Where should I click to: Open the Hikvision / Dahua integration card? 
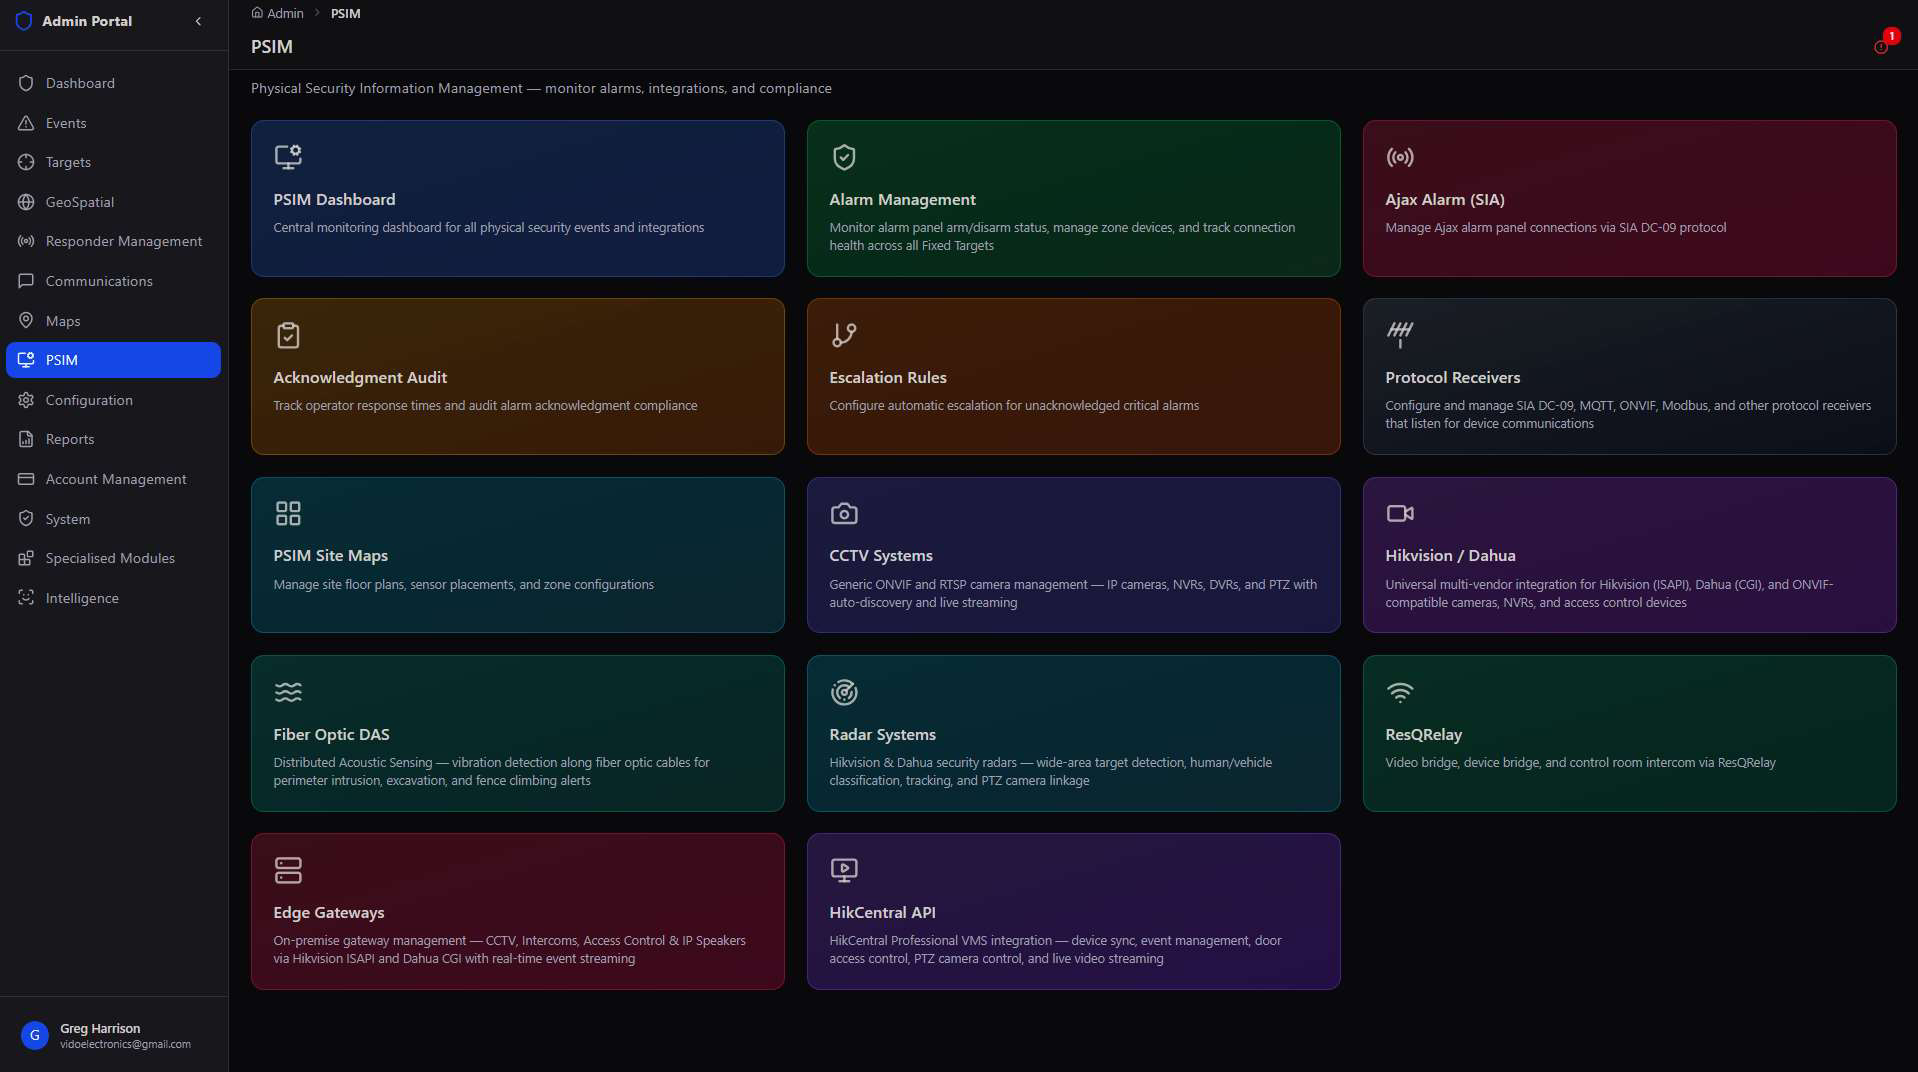pyautogui.click(x=1630, y=555)
